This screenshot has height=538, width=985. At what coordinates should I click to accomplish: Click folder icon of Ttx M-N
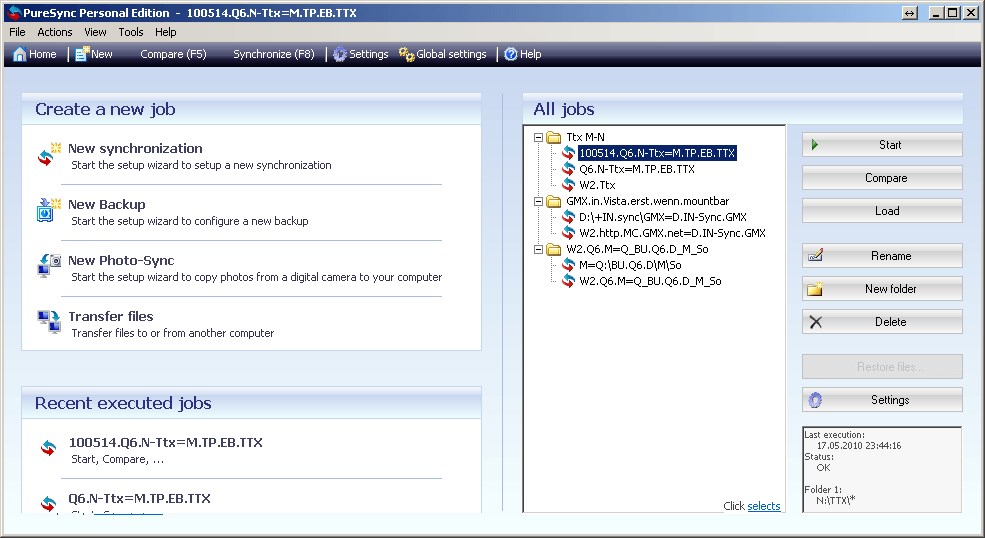coord(553,137)
